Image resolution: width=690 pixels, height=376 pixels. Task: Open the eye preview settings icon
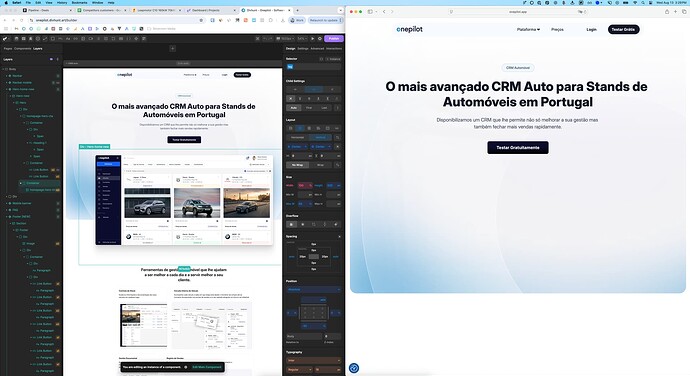pyautogui.click(x=319, y=39)
